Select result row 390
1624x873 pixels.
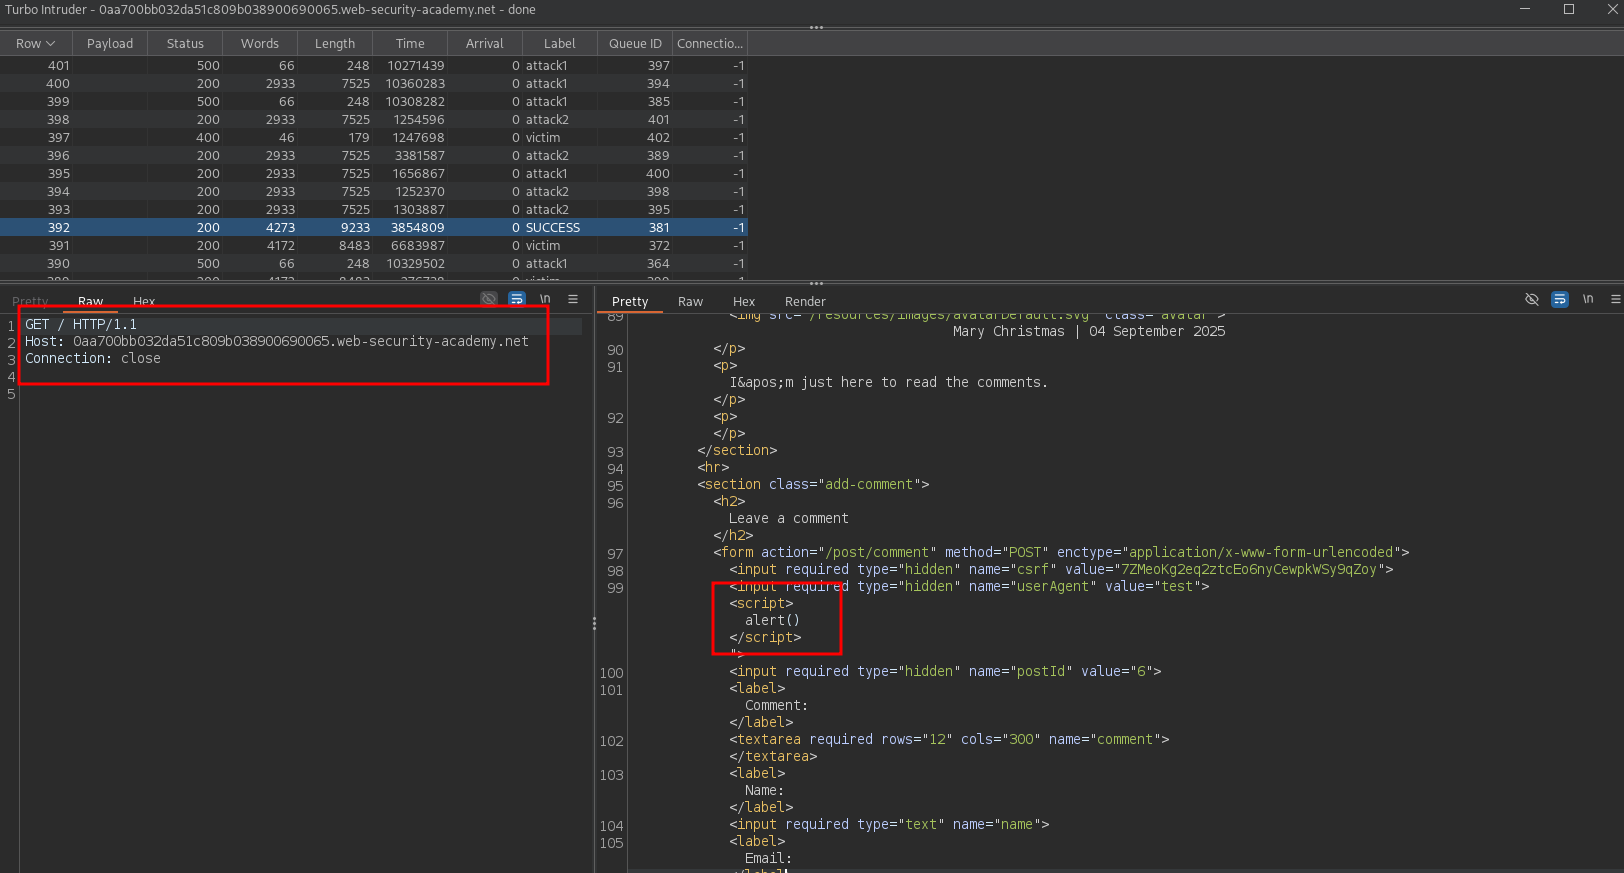click(373, 263)
